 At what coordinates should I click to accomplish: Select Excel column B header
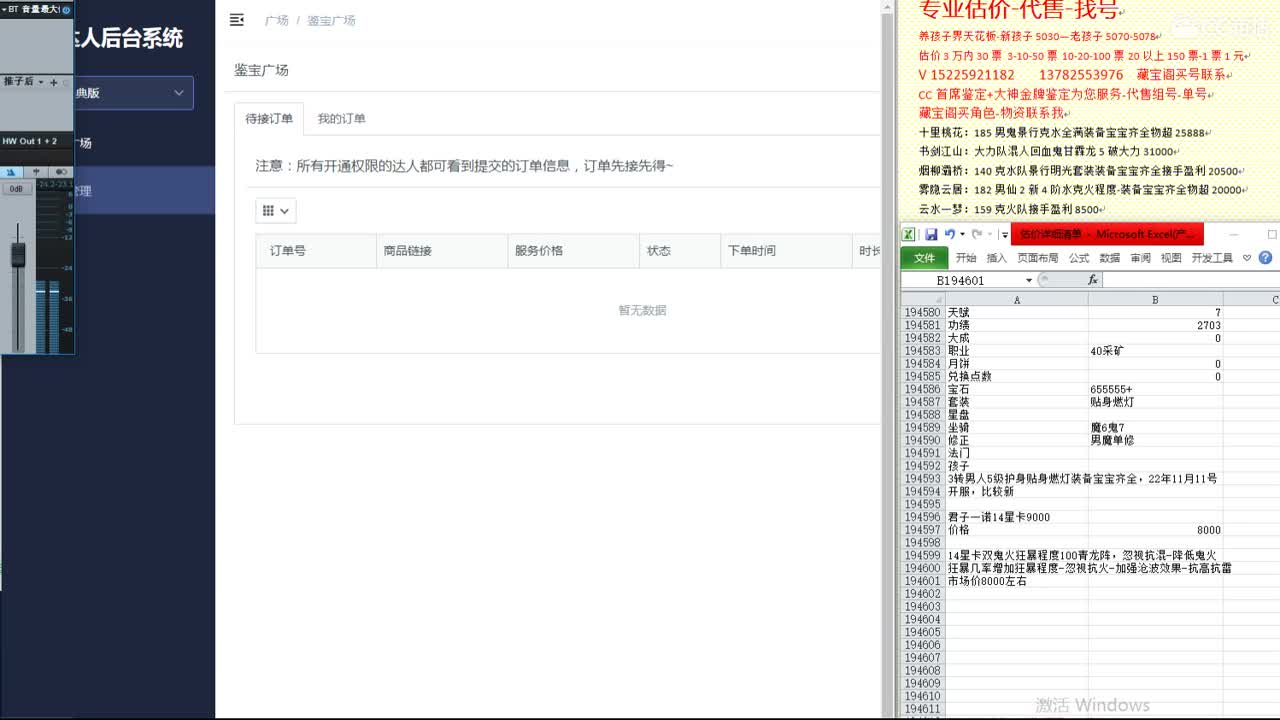pos(1155,300)
